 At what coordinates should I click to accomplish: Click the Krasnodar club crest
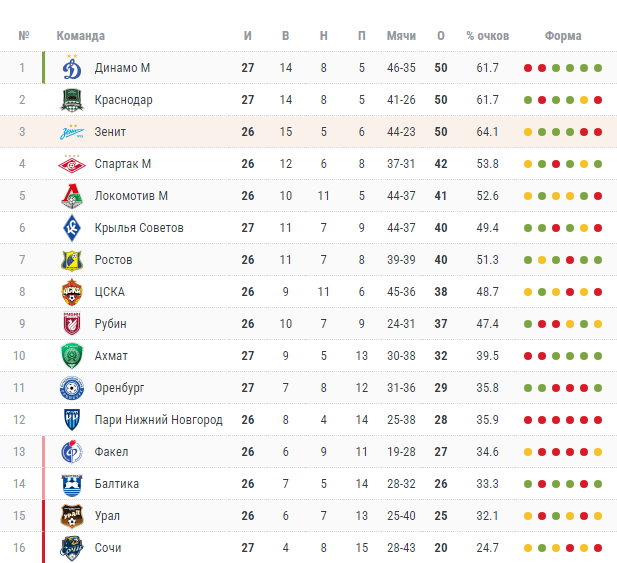[x=71, y=100]
